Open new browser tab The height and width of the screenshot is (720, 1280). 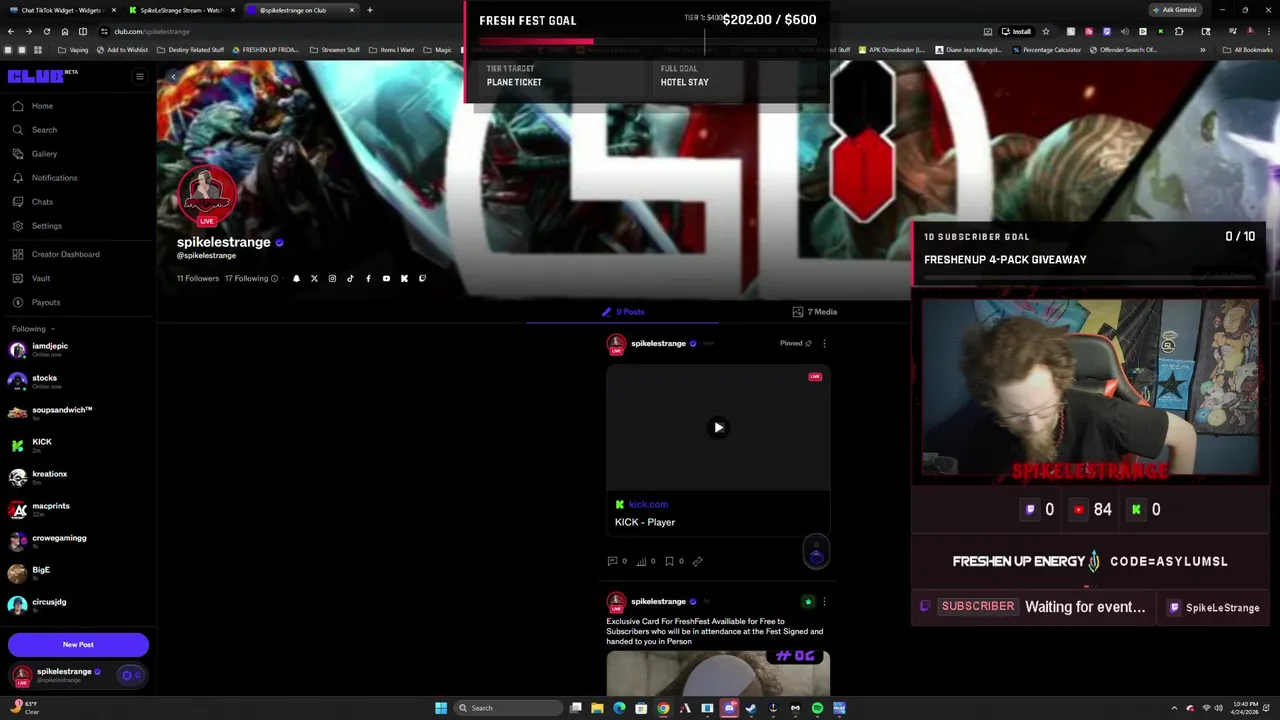(370, 10)
